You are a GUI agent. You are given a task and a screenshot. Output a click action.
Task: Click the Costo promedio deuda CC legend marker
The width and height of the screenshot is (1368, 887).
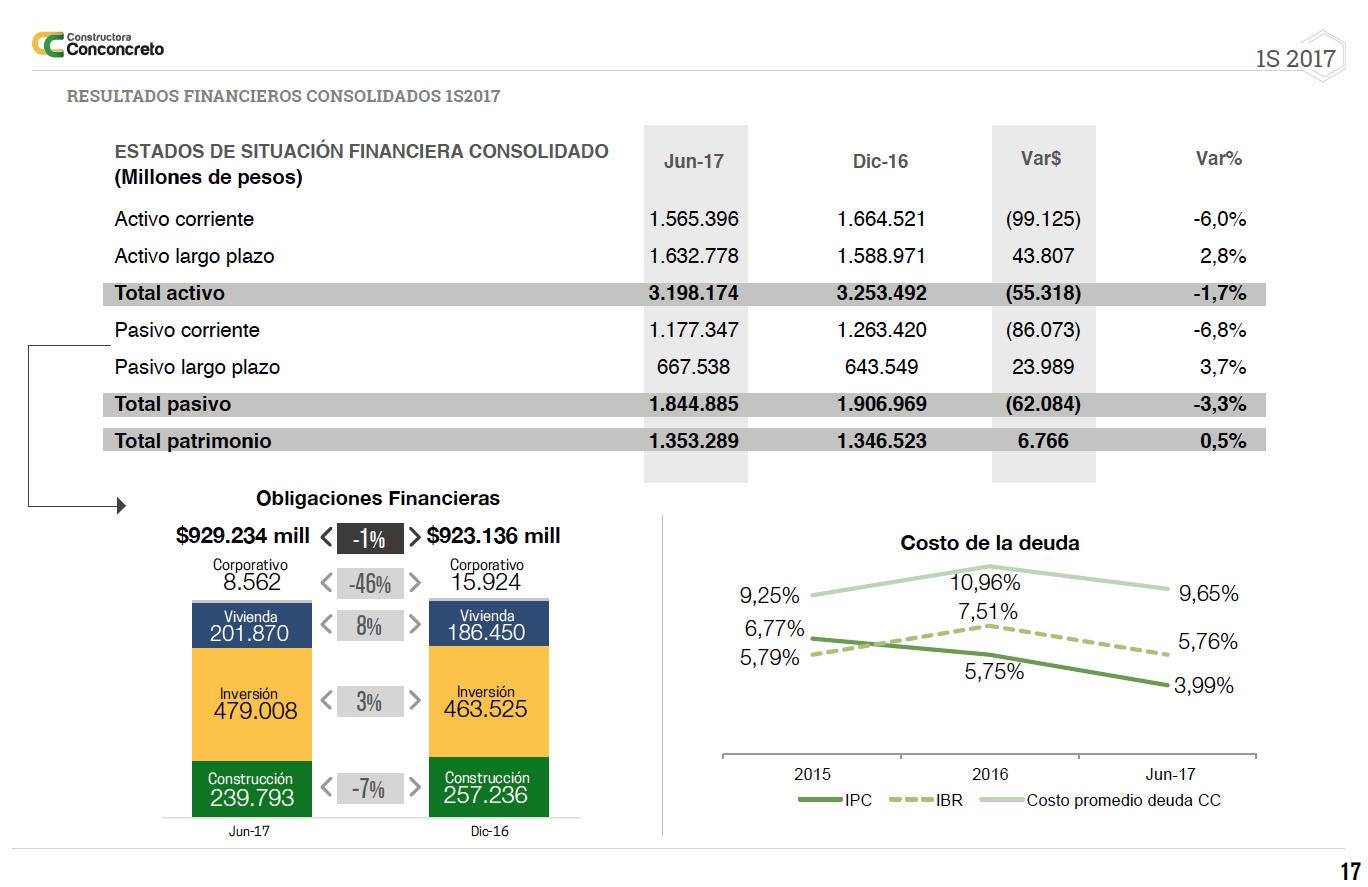(1000, 800)
